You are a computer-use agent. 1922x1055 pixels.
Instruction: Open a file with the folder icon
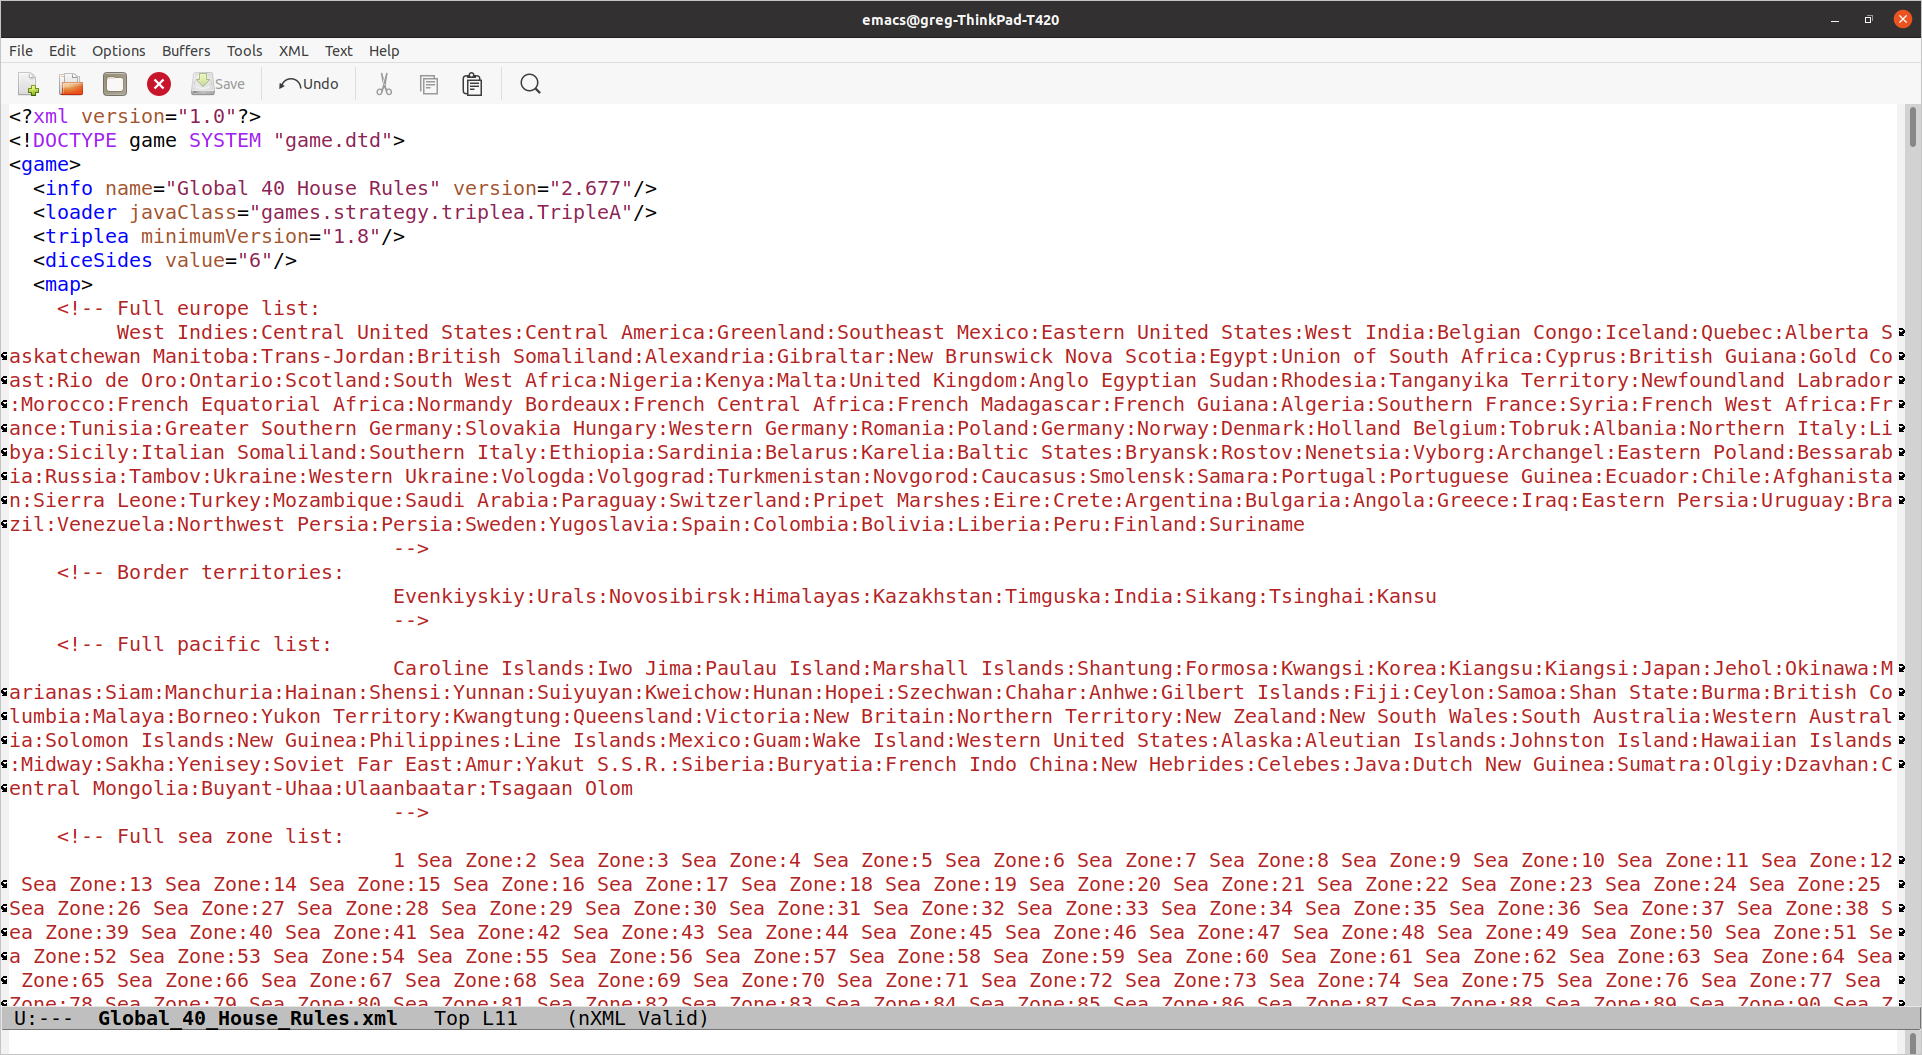(71, 84)
